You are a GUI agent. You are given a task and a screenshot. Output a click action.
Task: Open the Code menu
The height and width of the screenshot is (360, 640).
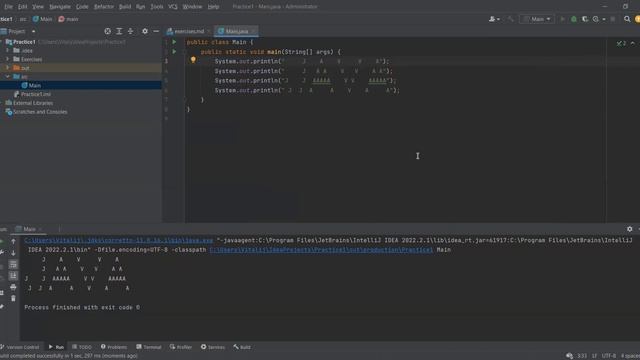click(82, 7)
